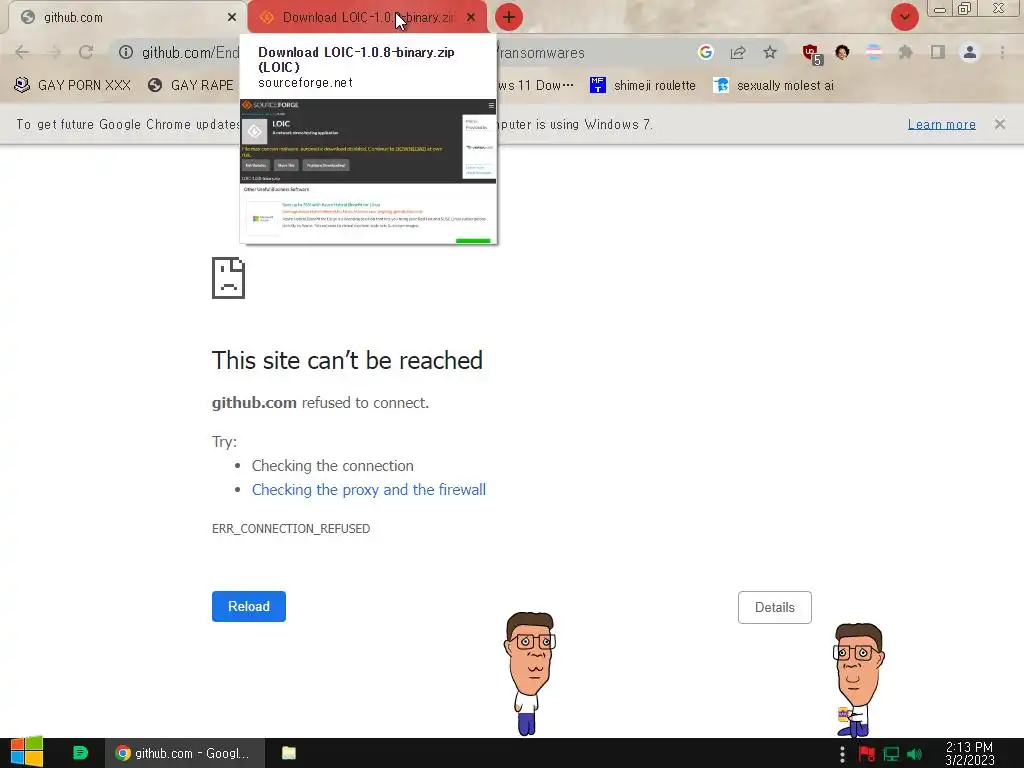Go back to the previous page
The height and width of the screenshot is (768, 1024).
(x=22, y=52)
